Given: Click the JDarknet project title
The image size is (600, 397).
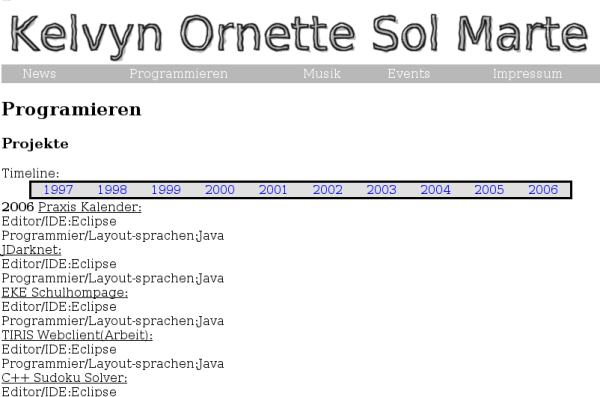Looking at the screenshot, I should (x=31, y=250).
